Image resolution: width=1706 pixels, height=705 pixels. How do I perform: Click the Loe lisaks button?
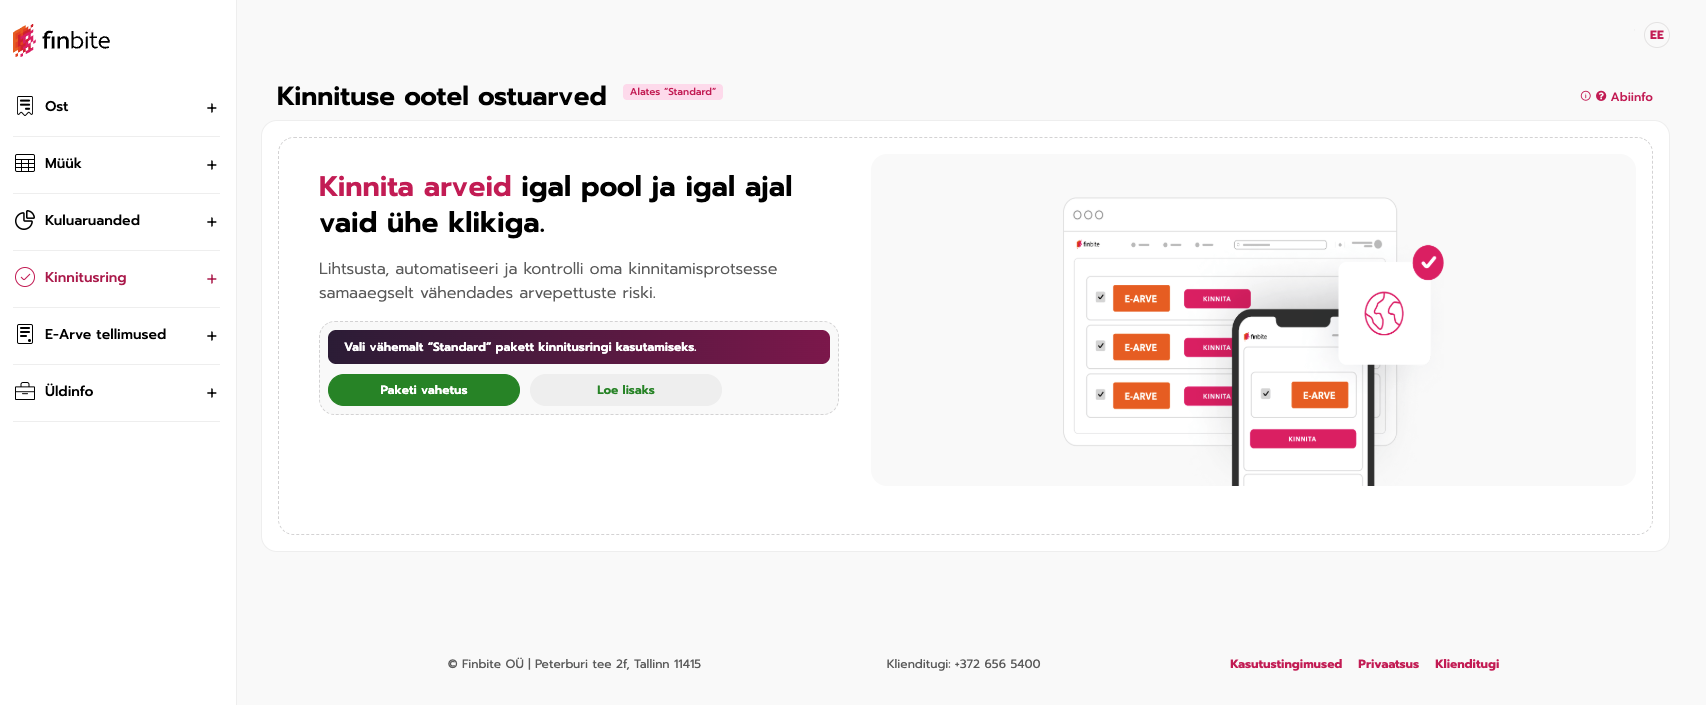(625, 390)
